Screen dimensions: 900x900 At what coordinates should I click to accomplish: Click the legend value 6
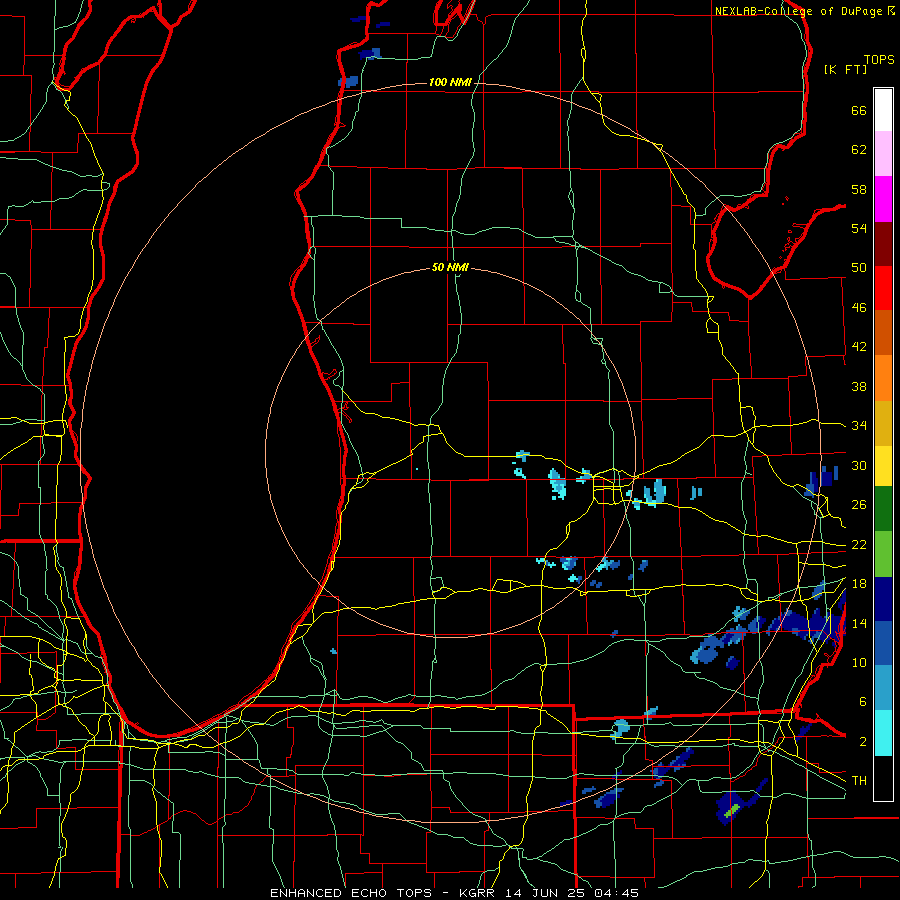coord(863,702)
